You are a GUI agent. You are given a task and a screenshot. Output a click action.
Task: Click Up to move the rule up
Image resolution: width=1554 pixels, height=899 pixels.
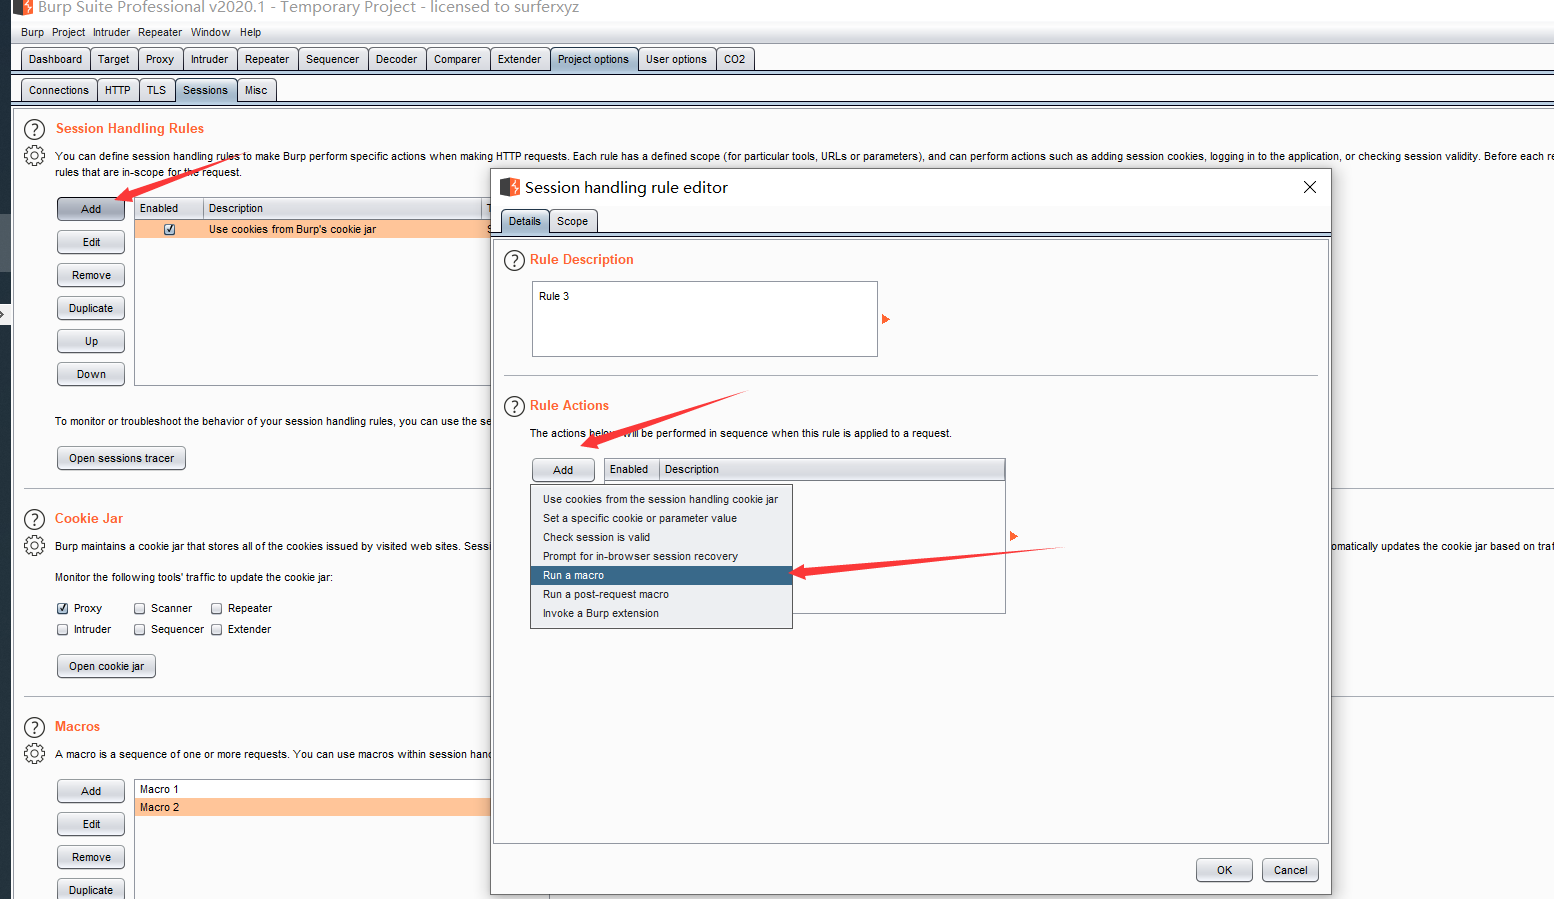pos(91,341)
